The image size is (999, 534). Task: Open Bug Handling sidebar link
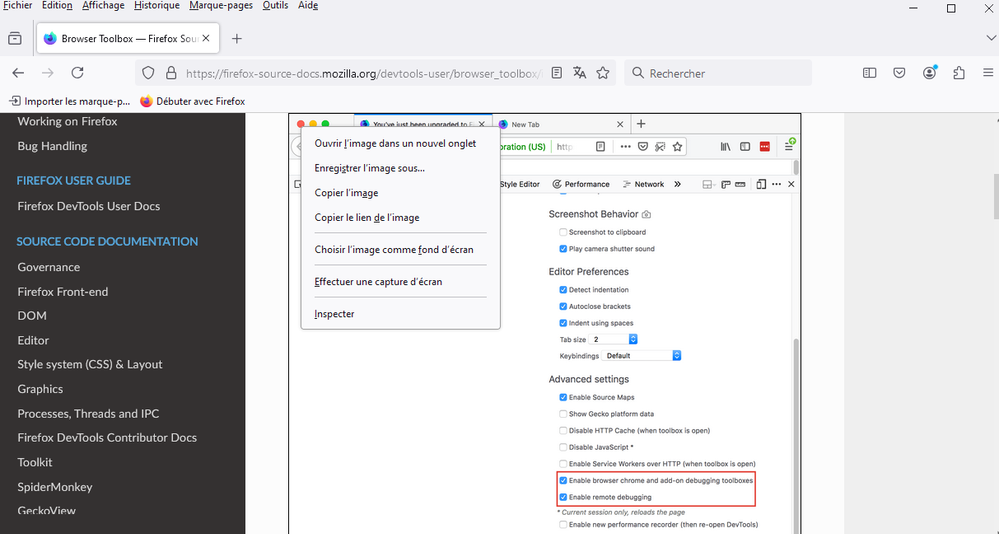point(52,146)
